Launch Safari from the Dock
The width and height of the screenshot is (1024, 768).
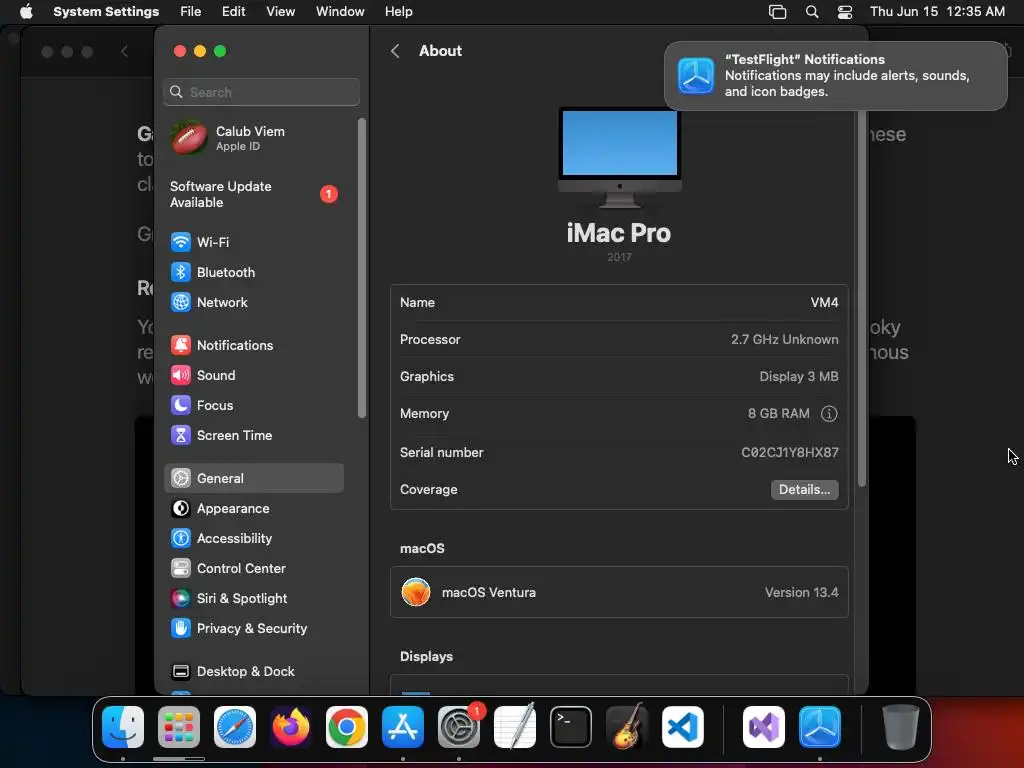pyautogui.click(x=235, y=727)
